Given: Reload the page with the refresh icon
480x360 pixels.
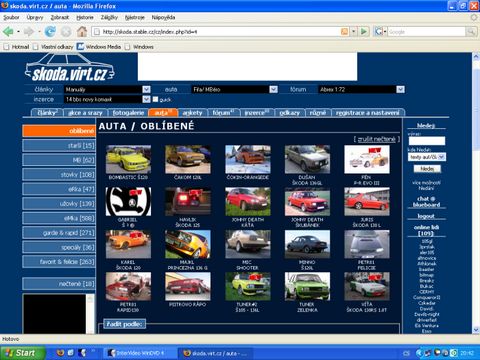Looking at the screenshot, I should pyautogui.click(x=50, y=32).
